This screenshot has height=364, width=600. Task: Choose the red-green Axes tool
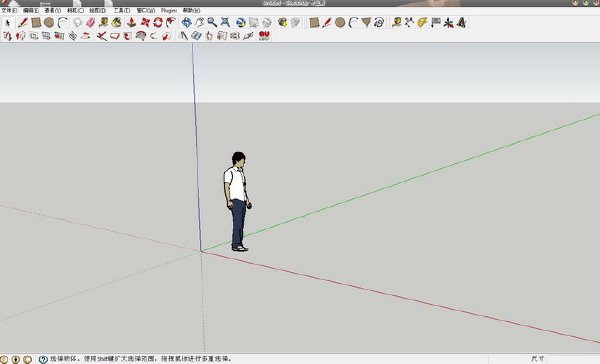[x=448, y=23]
